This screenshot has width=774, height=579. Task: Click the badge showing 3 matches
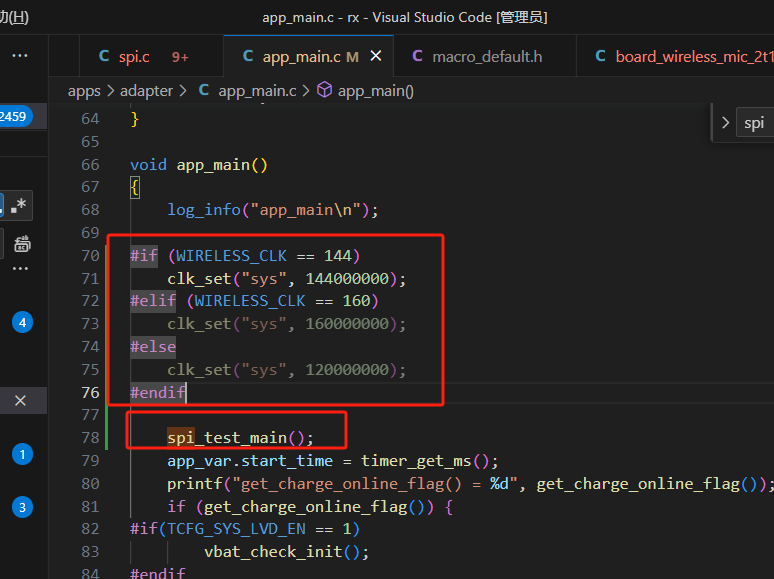pos(22,507)
